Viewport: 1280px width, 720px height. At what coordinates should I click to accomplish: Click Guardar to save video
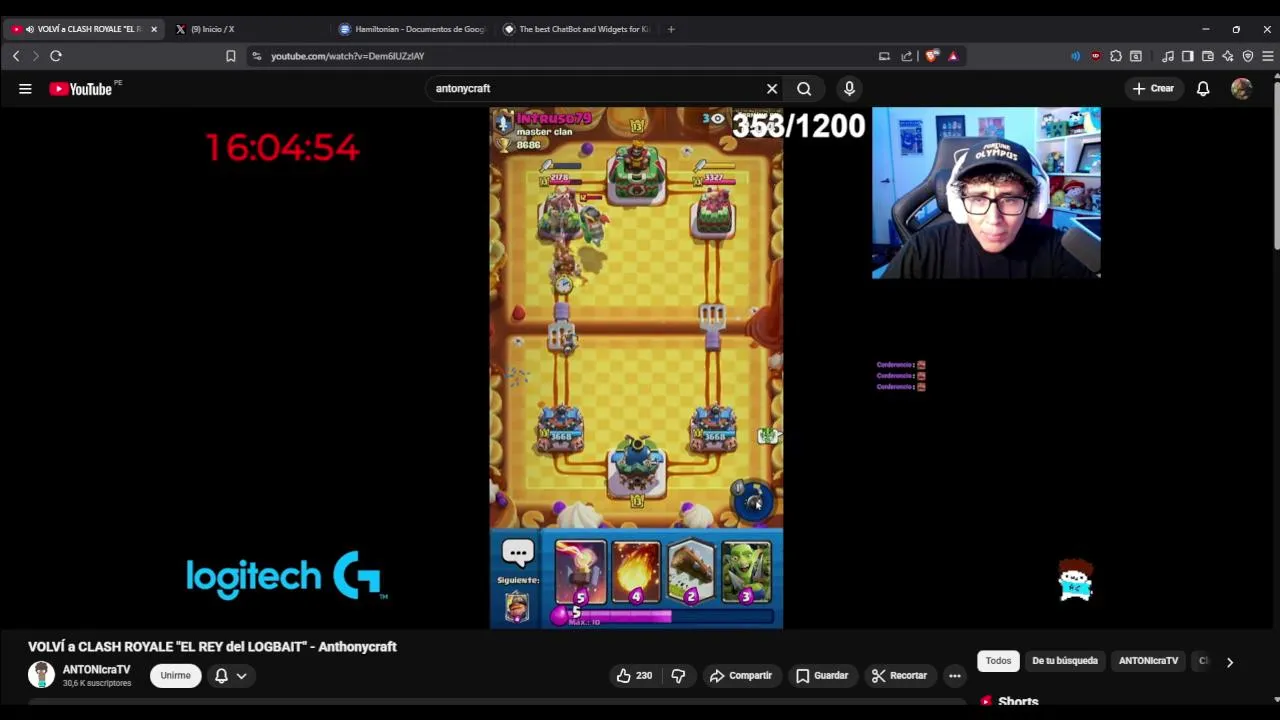(x=822, y=676)
